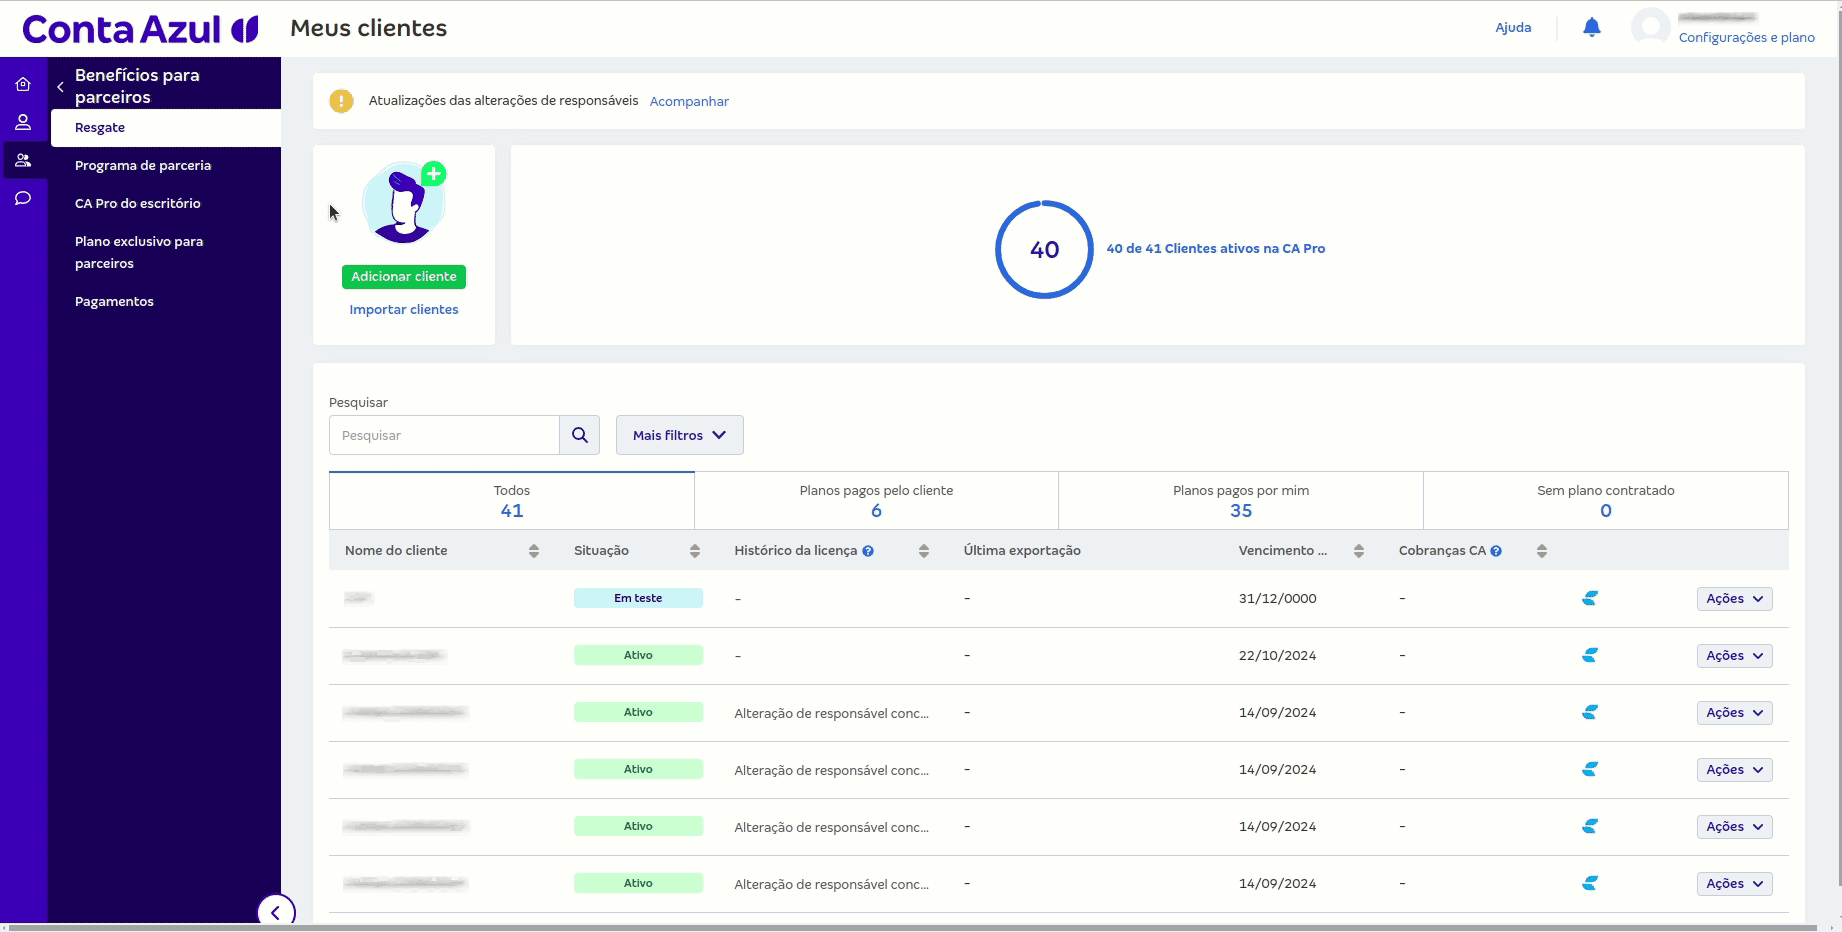The image size is (1842, 932).
Task: Open Ações dropdown for 22/10/2024 row
Action: coord(1735,655)
